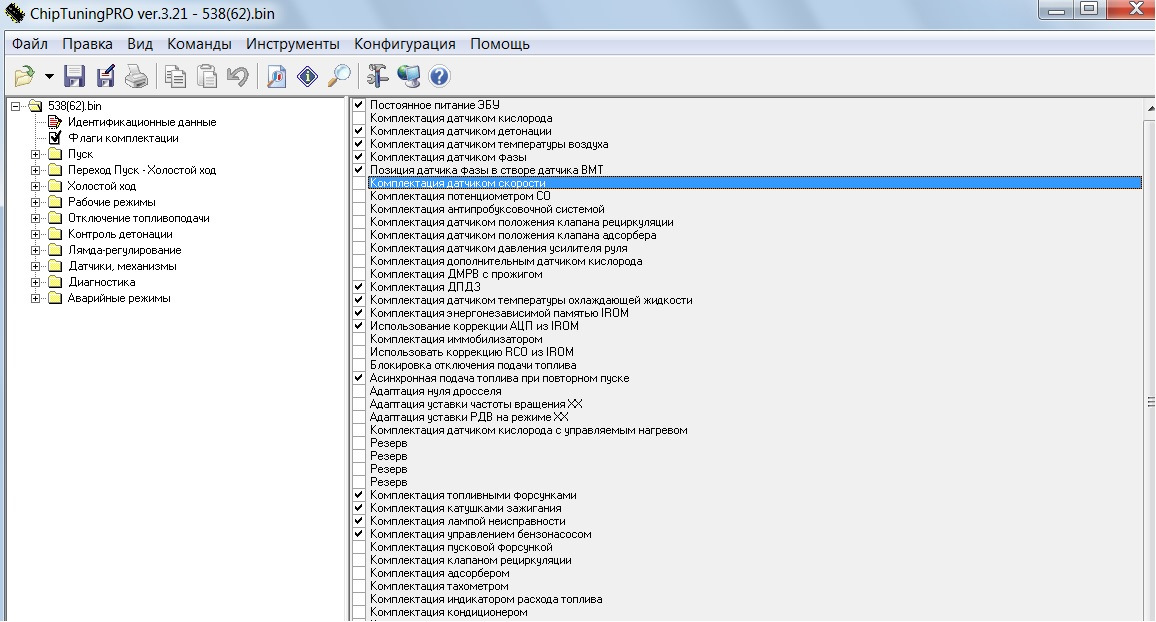1156x622 pixels.
Task: Expand the Датчики, механизмы folder
Action: point(35,266)
